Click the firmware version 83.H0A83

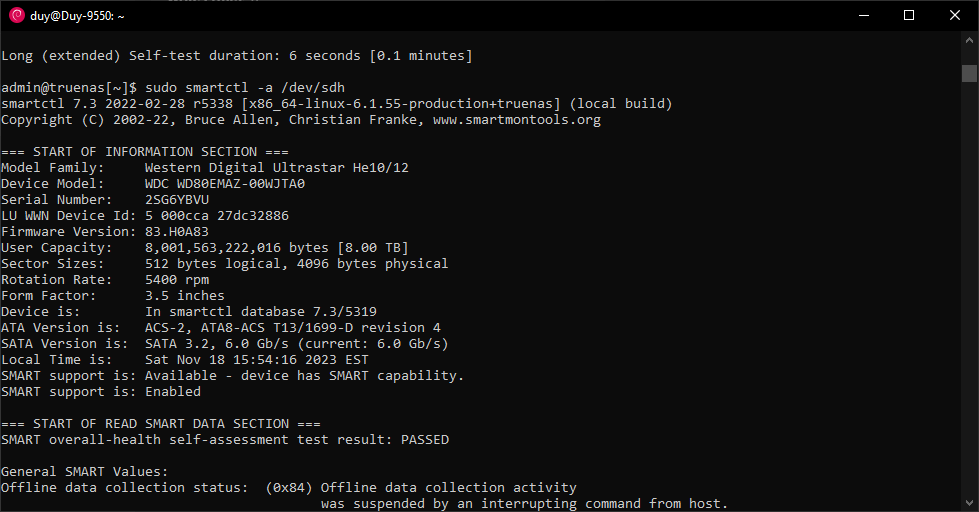[177, 232]
